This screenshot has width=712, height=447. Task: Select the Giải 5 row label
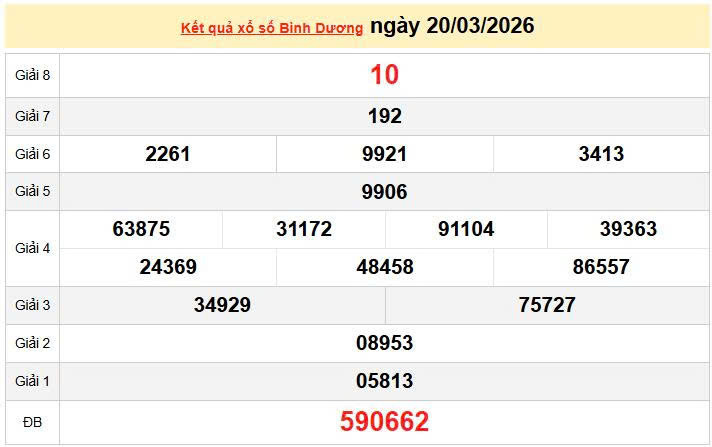pyautogui.click(x=32, y=191)
